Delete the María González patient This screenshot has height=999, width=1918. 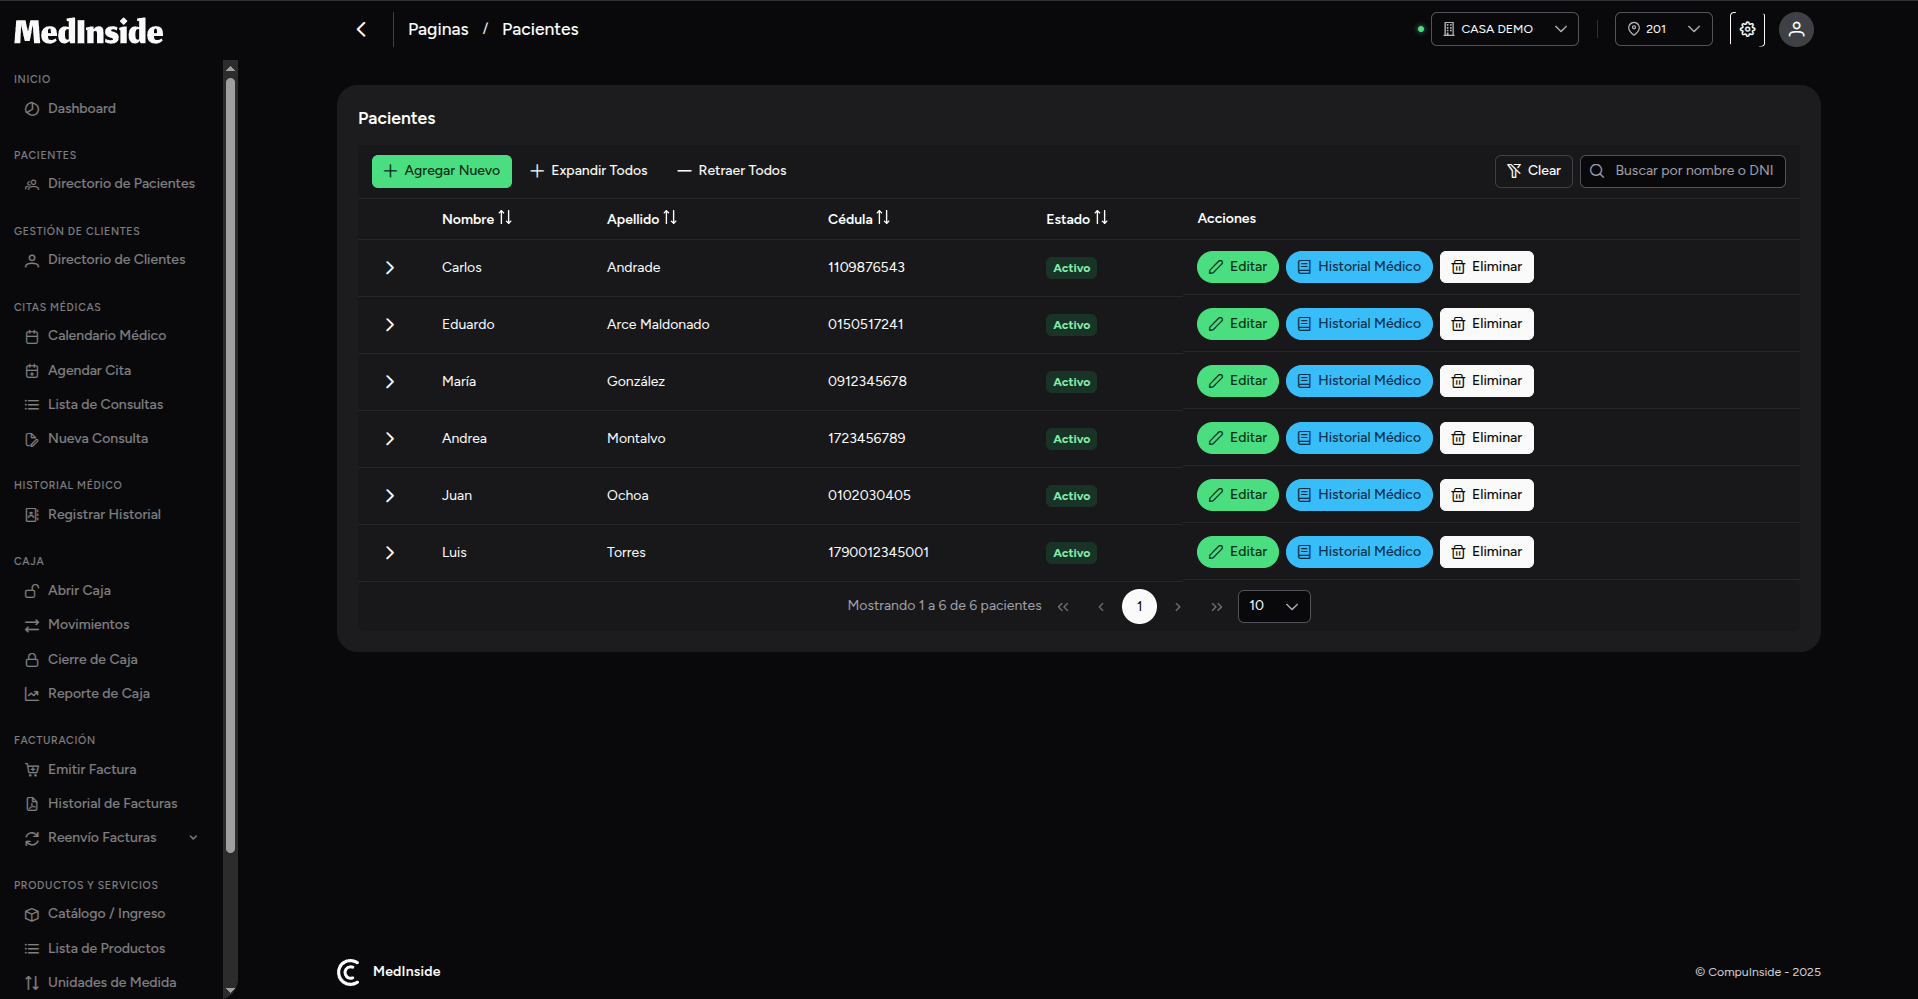coord(1487,381)
